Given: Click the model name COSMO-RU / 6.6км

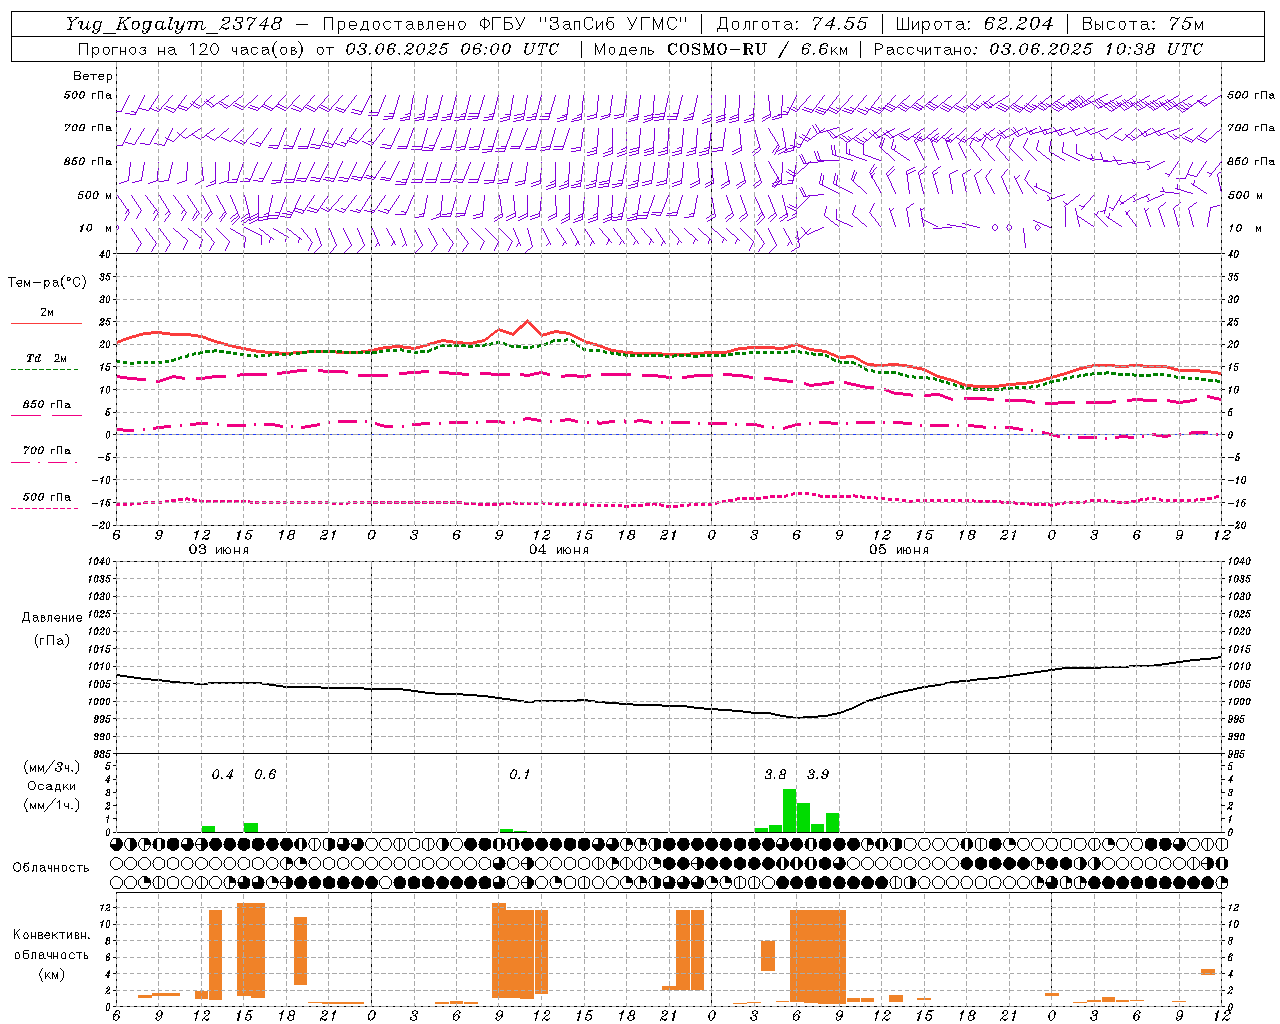Looking at the screenshot, I should click(757, 49).
